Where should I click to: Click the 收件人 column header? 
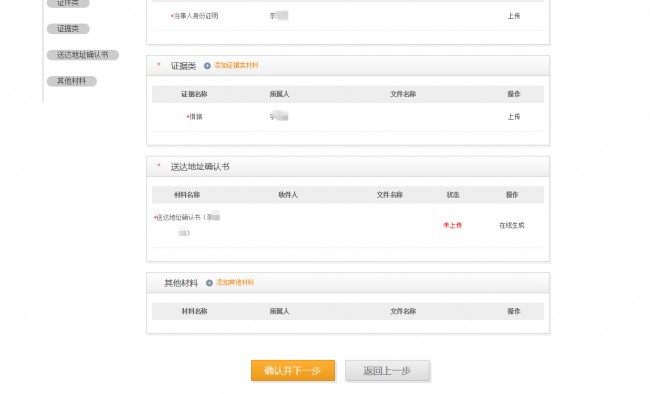(288, 195)
